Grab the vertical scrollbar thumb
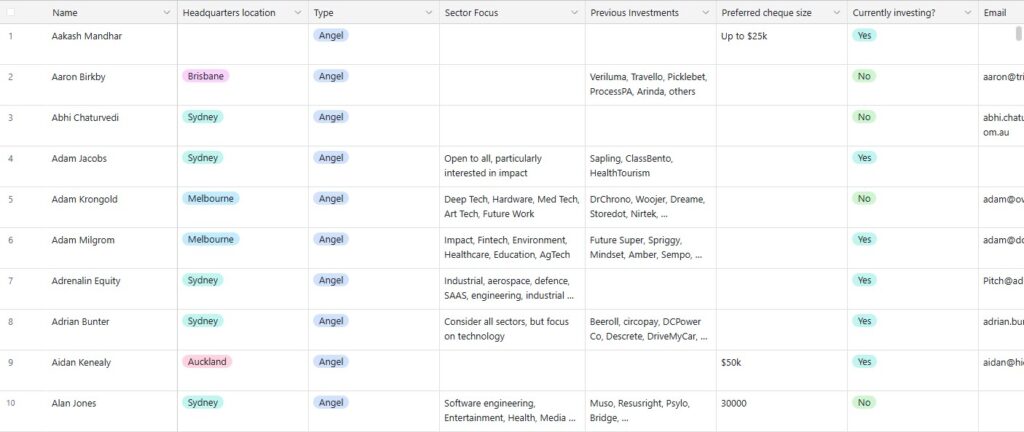Viewport: 1024px width, 432px height. 1018,34
